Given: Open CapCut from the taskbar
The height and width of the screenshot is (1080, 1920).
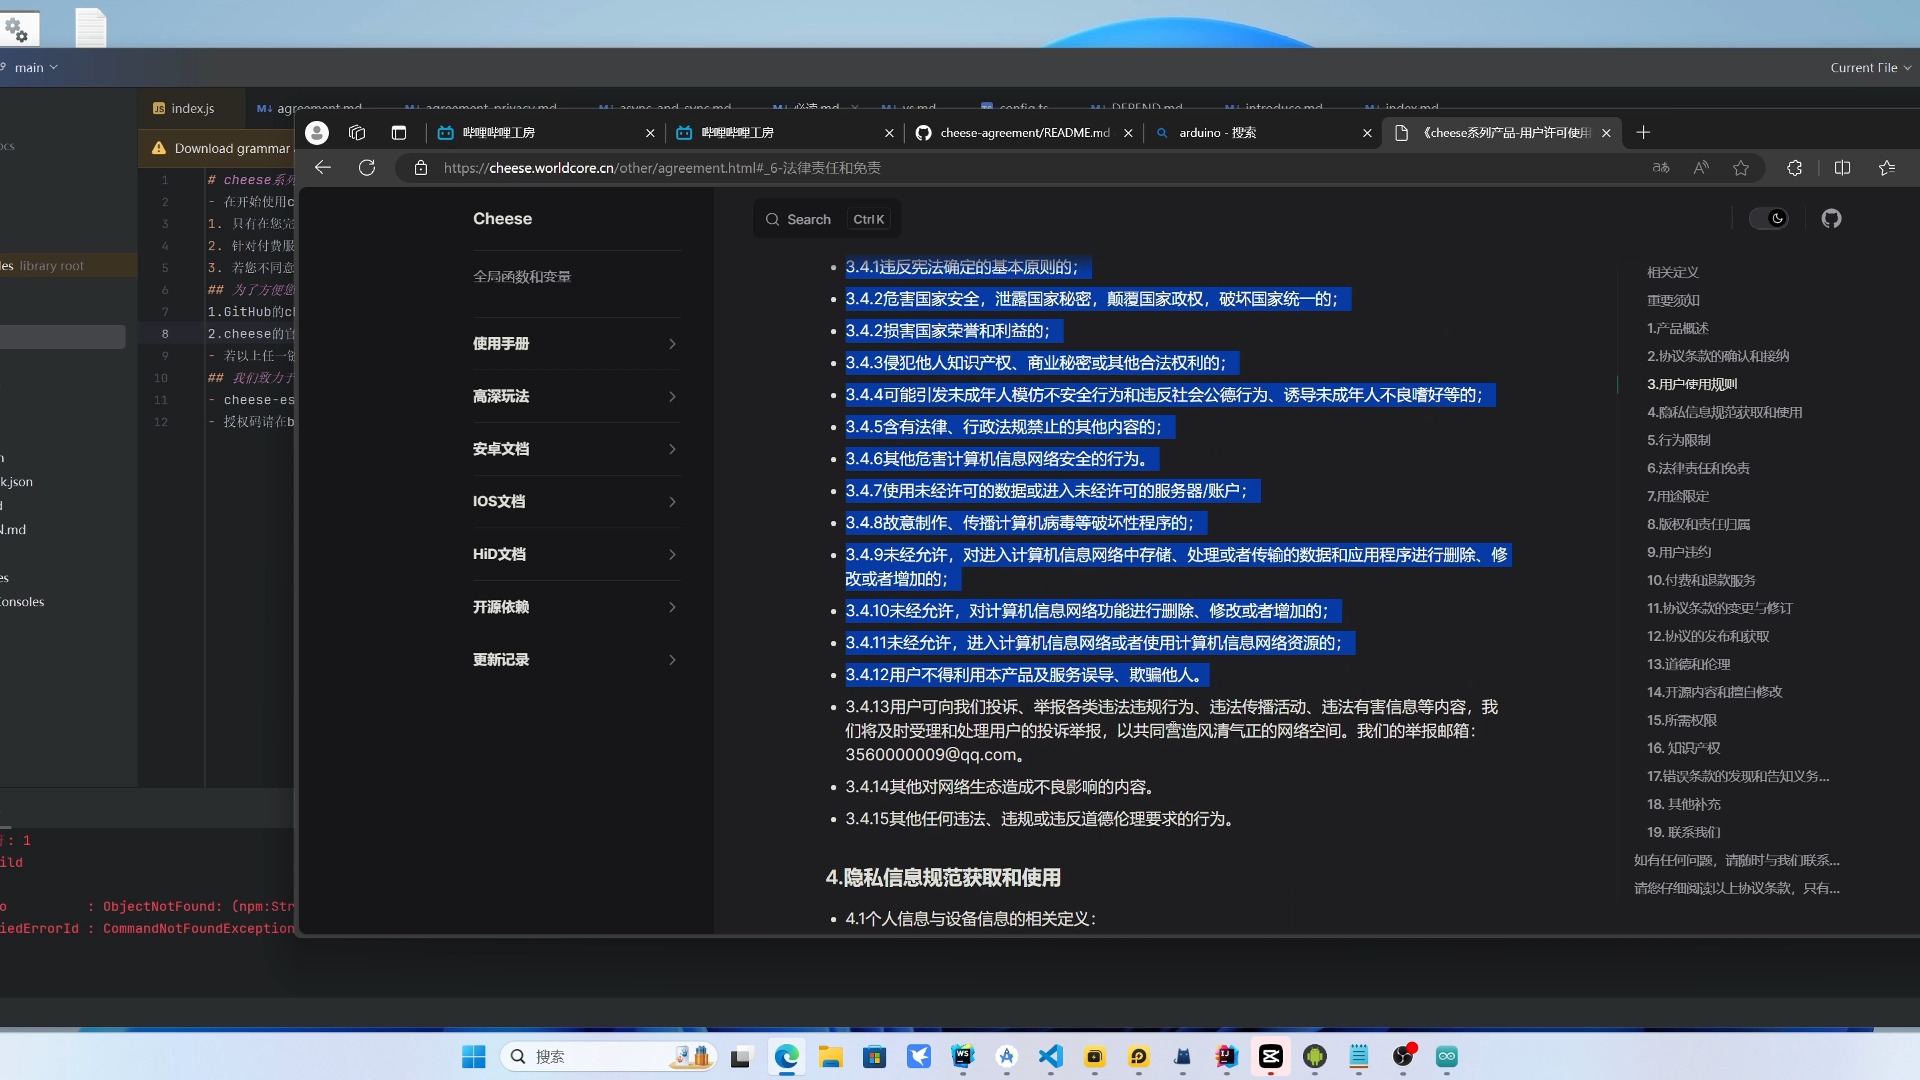Looking at the screenshot, I should tap(1271, 1057).
